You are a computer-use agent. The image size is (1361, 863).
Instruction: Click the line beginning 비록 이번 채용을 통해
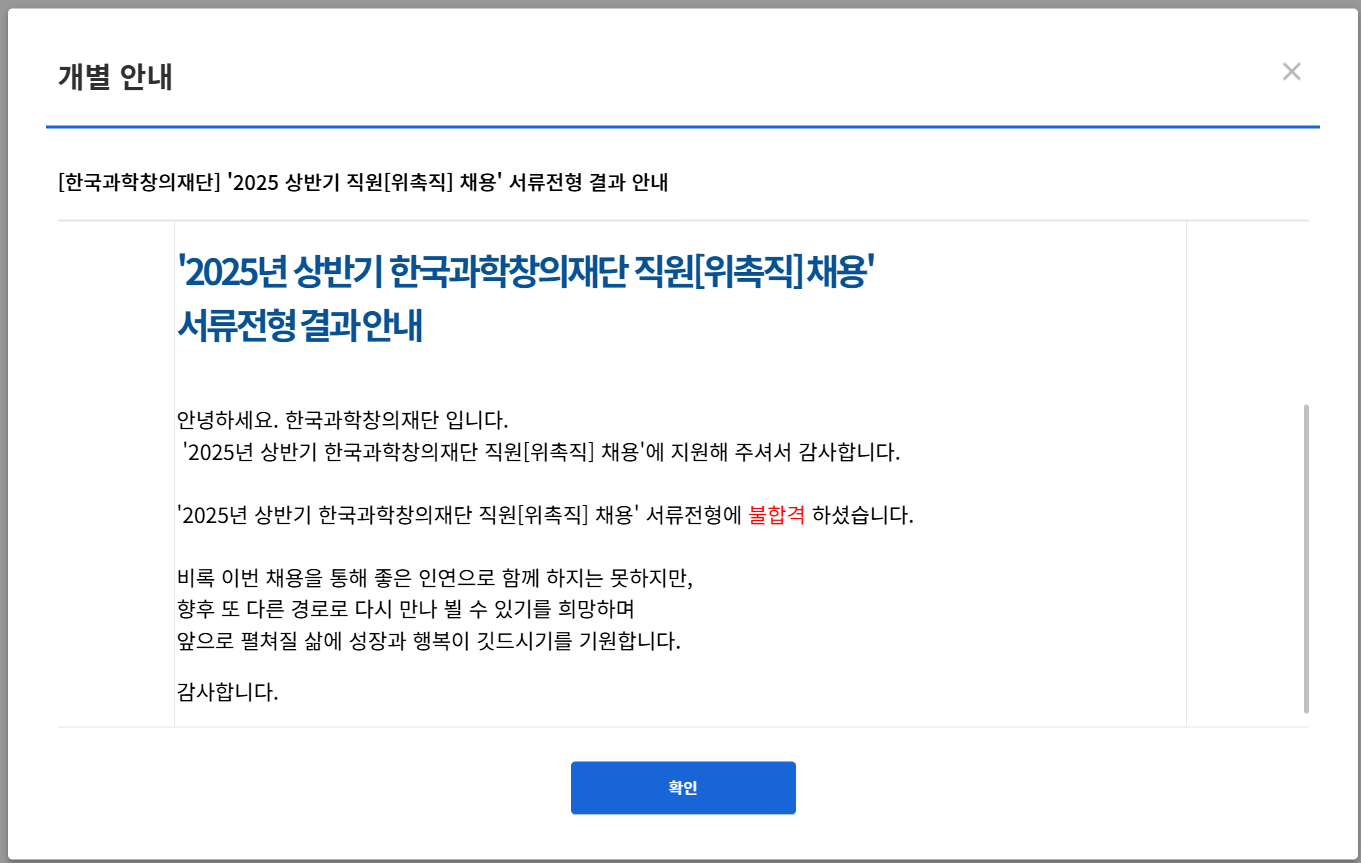(434, 579)
